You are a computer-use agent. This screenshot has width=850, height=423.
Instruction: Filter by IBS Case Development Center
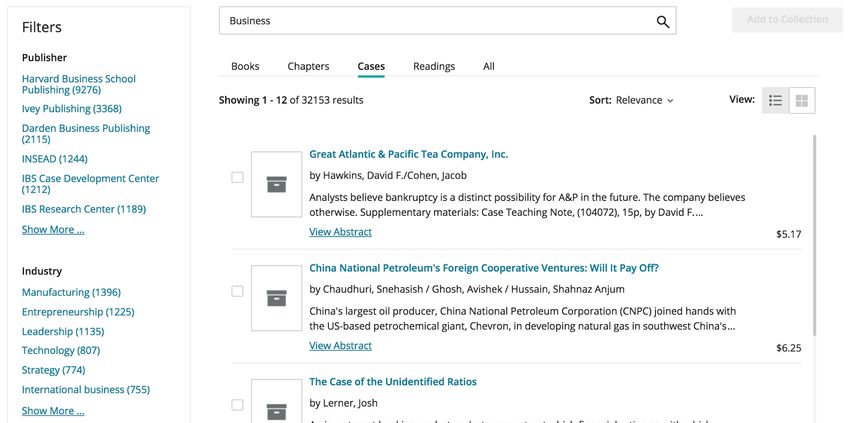(x=91, y=184)
